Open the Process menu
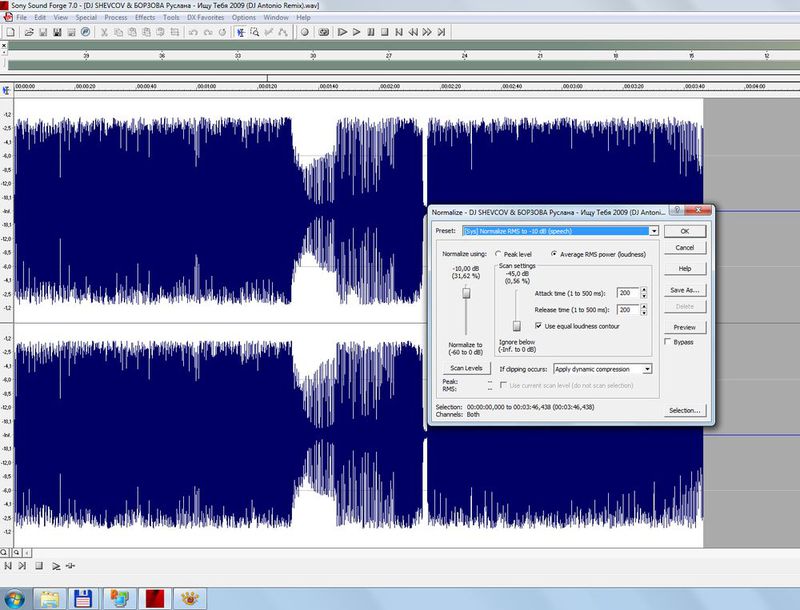The height and width of the screenshot is (610, 800). coord(115,17)
